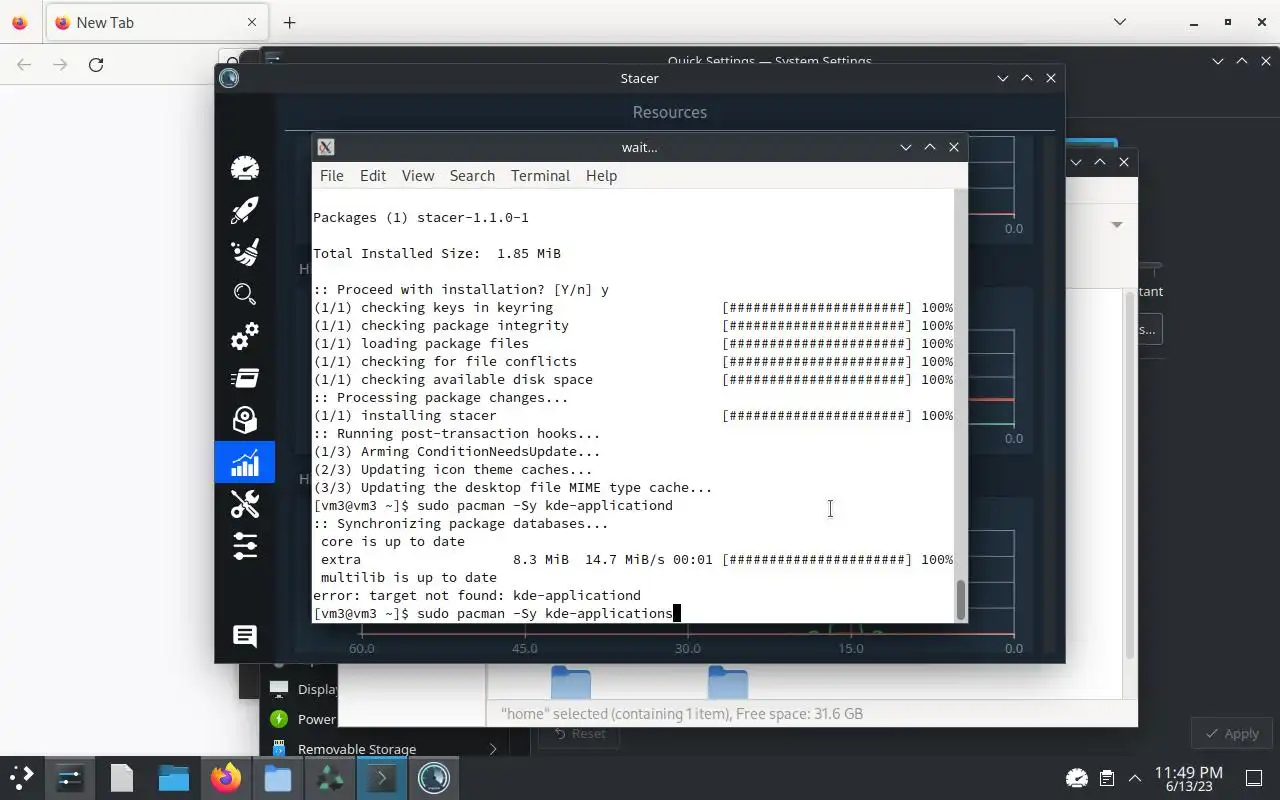Select the Firefox New Tab tab

pyautogui.click(x=156, y=22)
